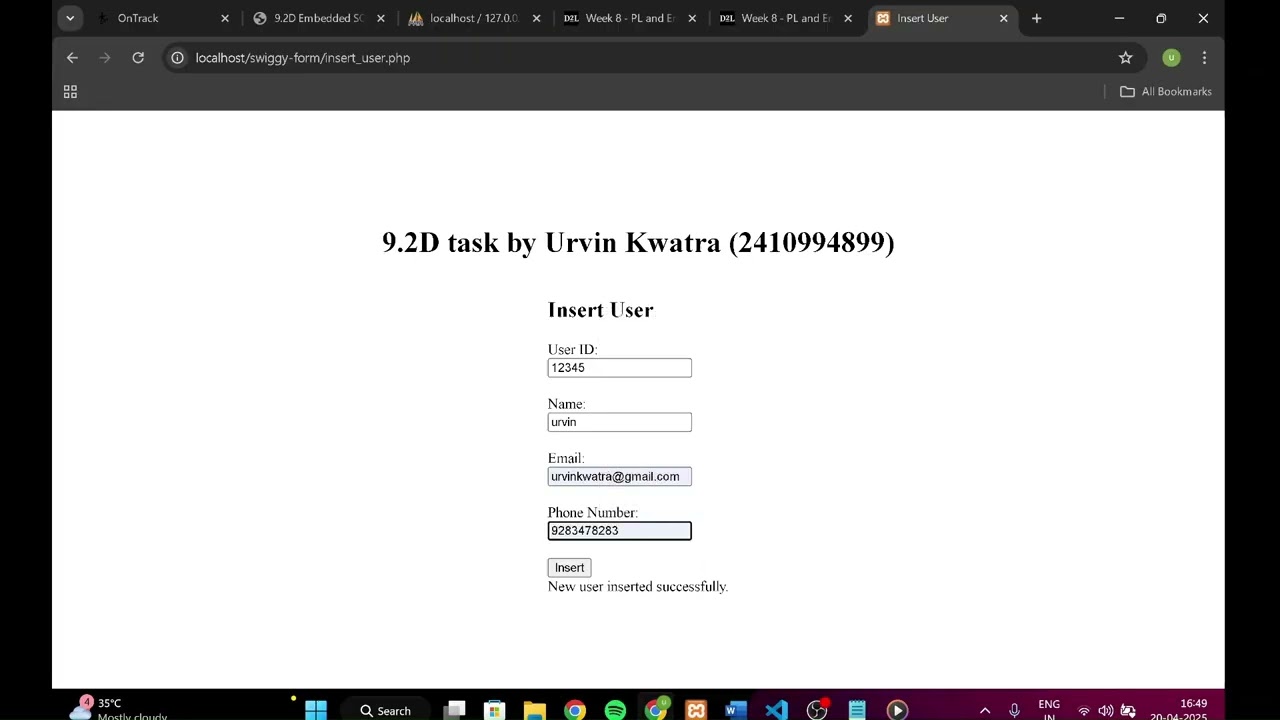
Task: Click the Name input field
Action: (x=619, y=422)
